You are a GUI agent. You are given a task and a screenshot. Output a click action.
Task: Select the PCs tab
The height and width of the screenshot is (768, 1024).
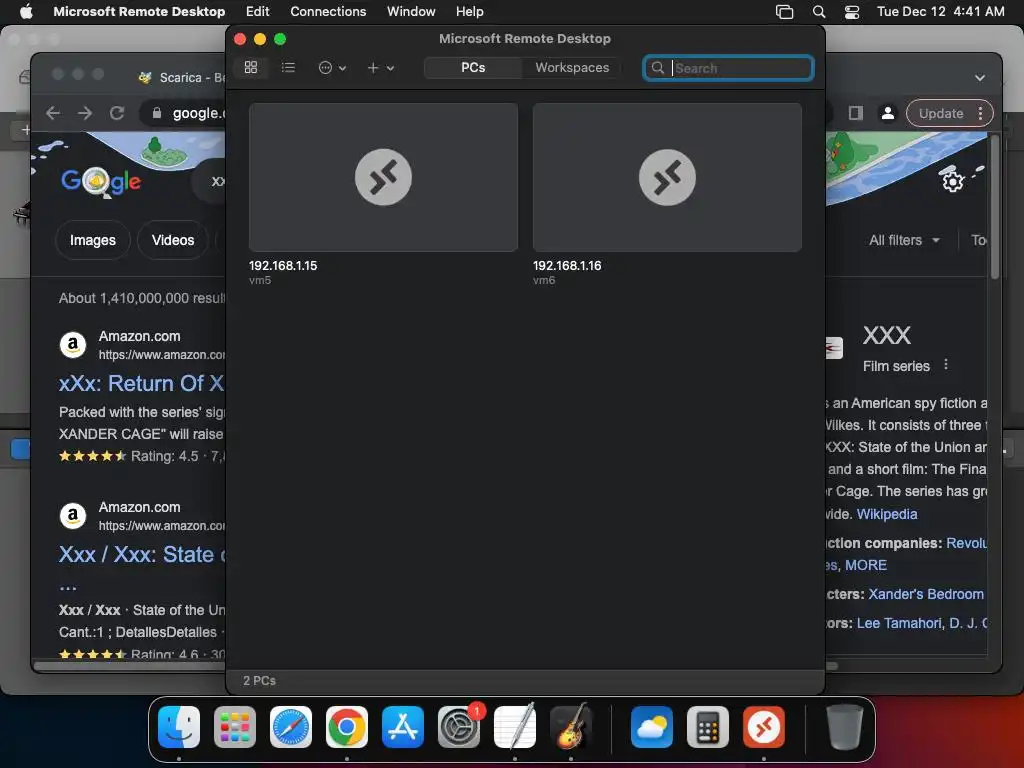coord(473,67)
